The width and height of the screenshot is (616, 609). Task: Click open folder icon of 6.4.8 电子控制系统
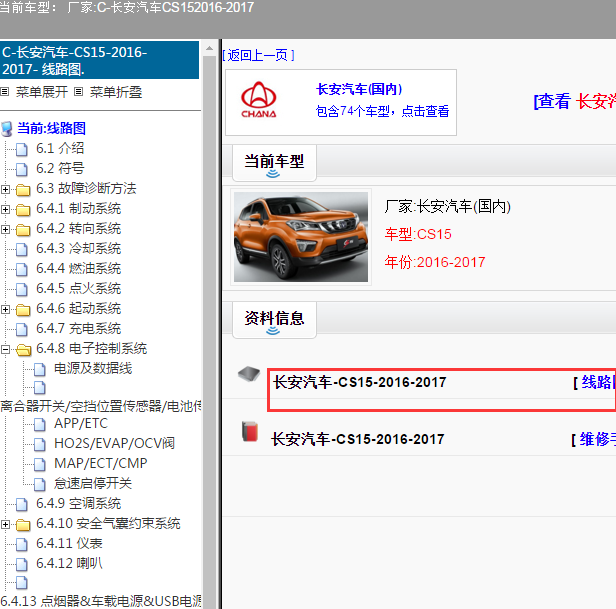pyautogui.click(x=24, y=349)
